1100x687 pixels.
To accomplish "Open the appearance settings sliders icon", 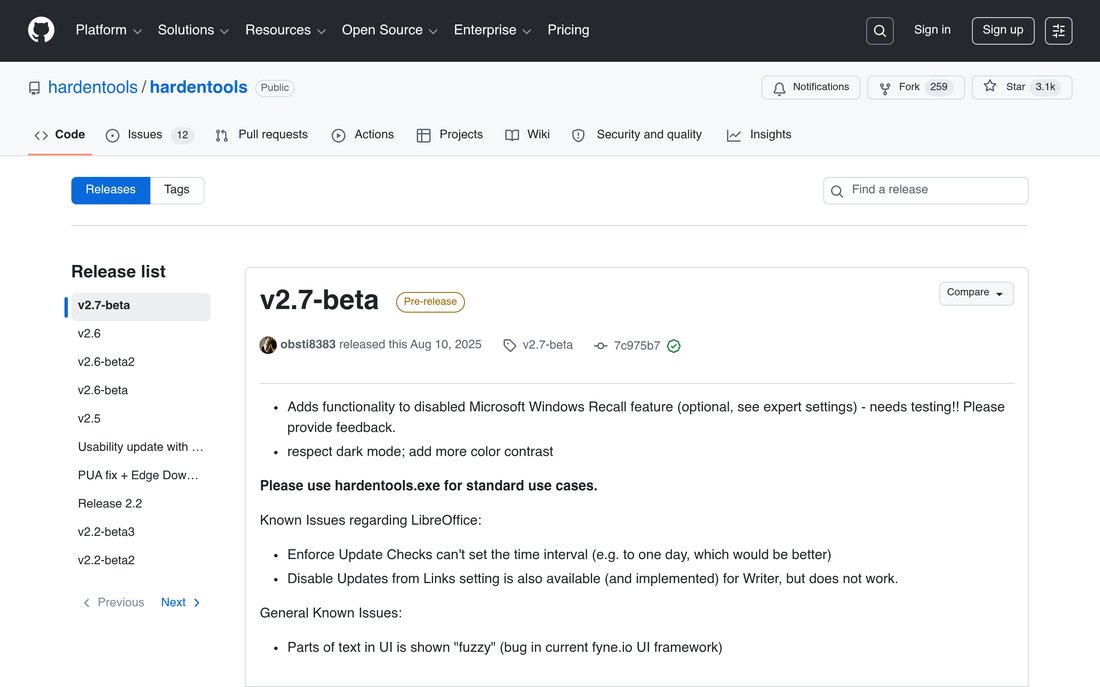I will coord(1058,31).
